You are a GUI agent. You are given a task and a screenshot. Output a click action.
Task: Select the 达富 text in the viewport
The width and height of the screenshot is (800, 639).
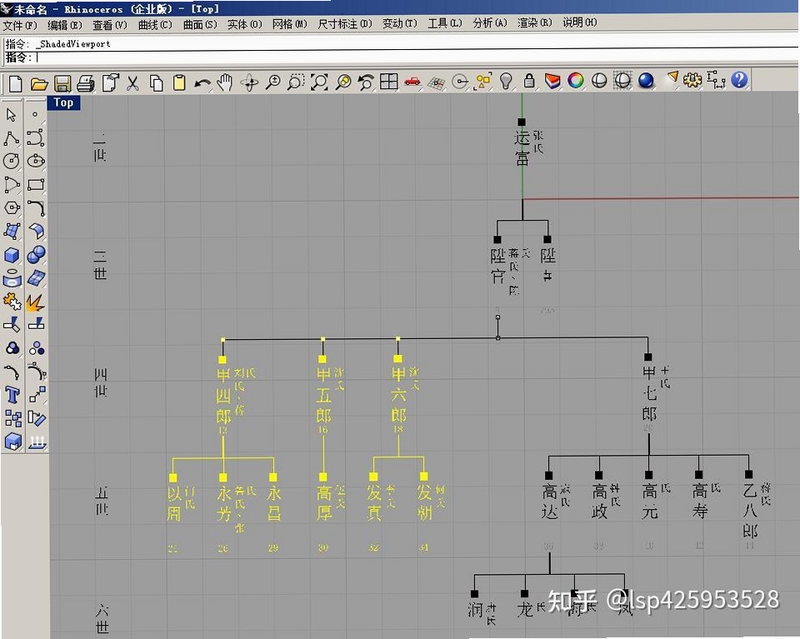[x=521, y=148]
